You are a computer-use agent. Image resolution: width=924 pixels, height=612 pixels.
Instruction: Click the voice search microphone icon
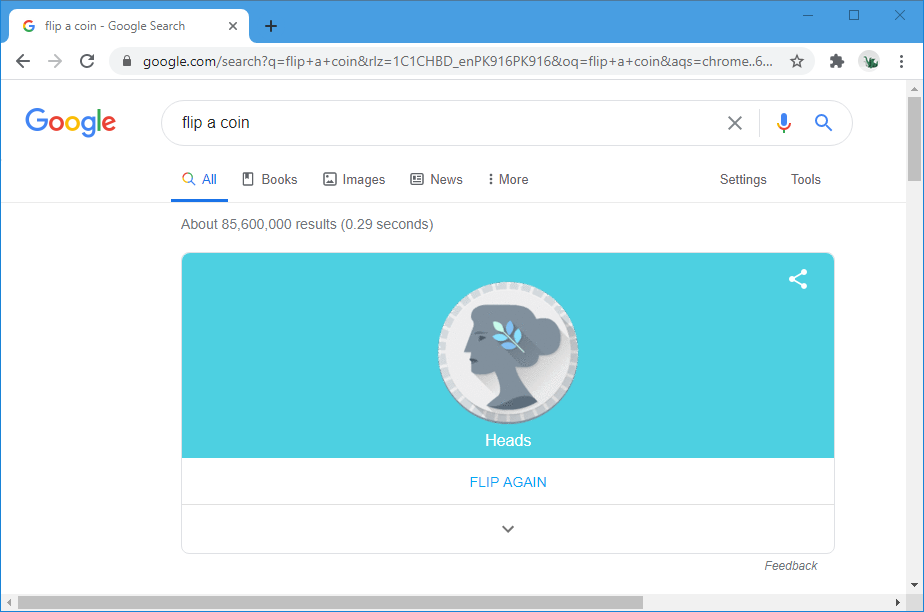click(783, 123)
